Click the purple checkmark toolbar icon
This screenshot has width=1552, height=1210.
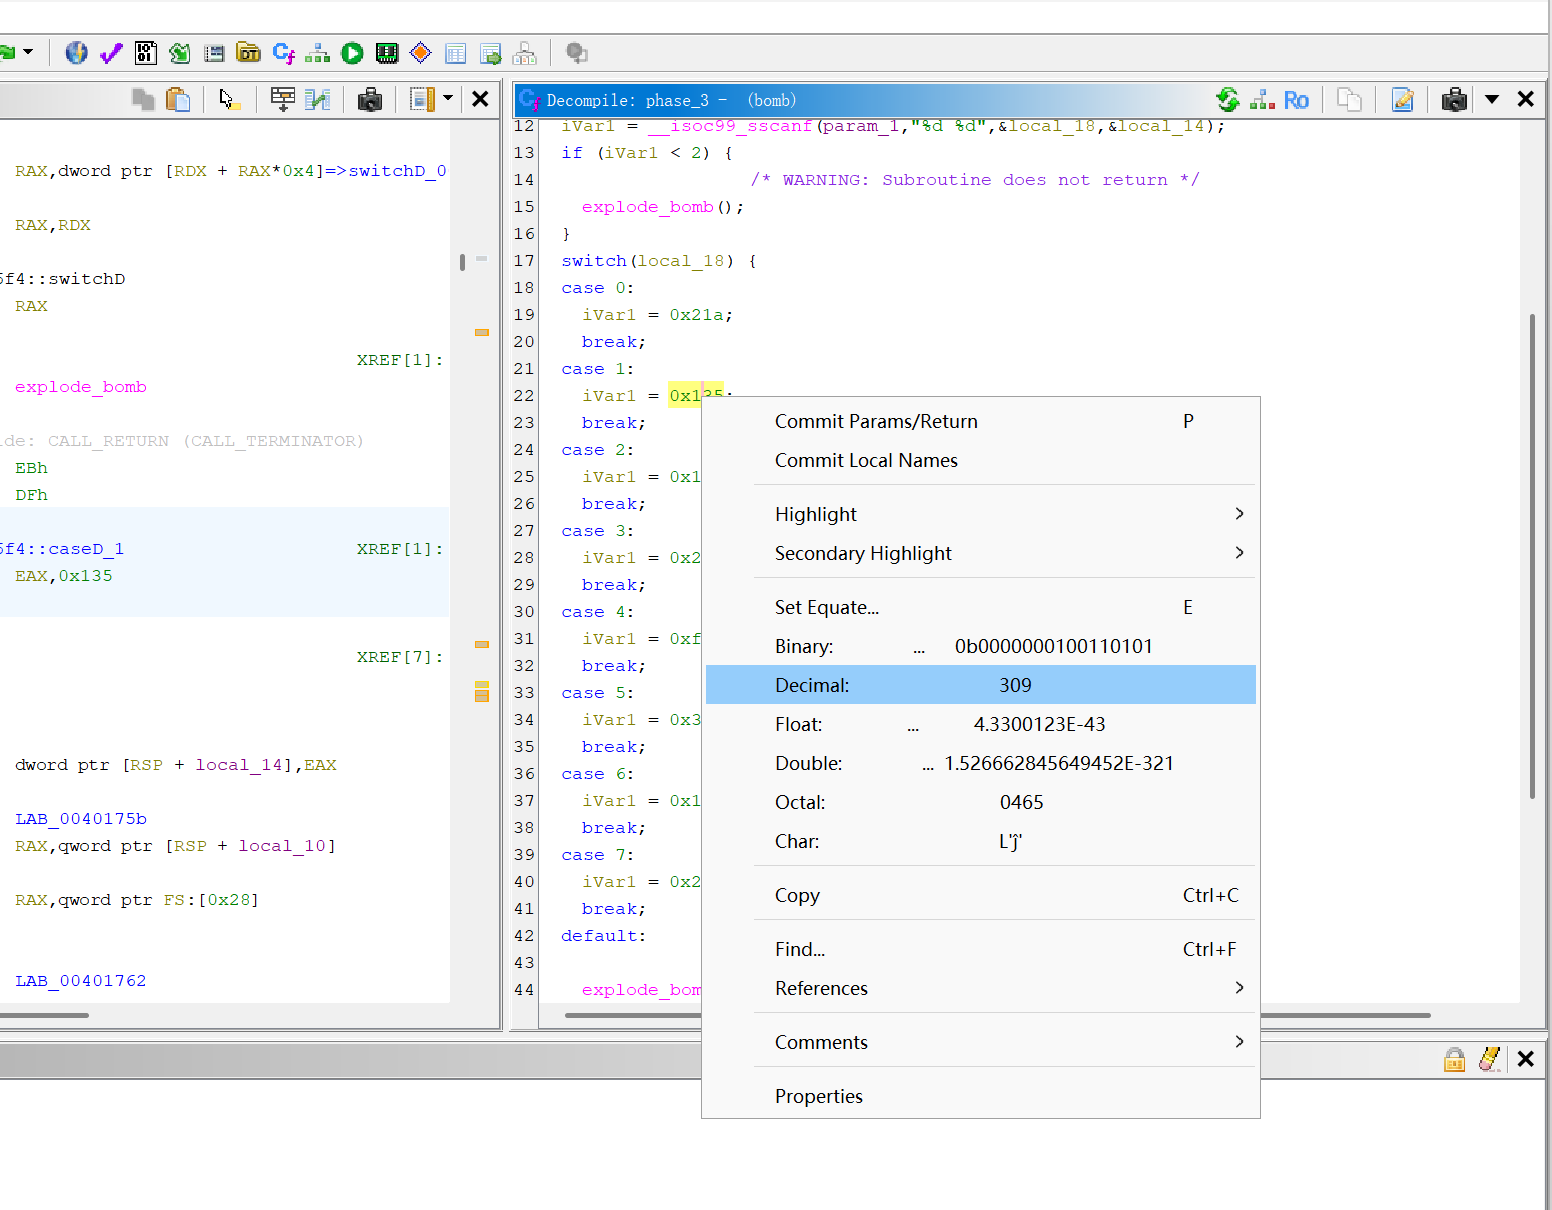111,53
